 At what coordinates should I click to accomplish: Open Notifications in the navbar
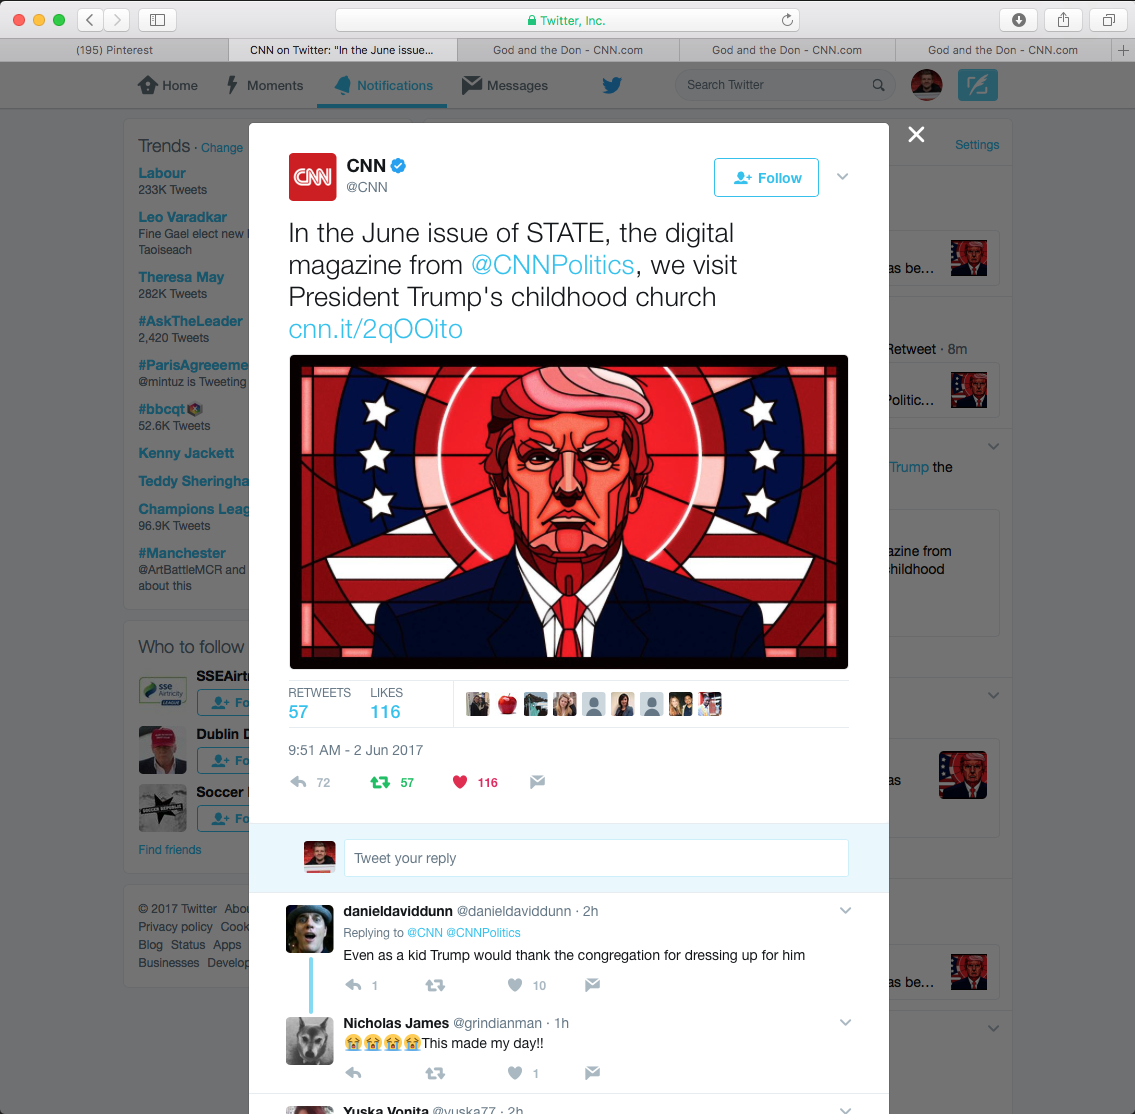(383, 85)
